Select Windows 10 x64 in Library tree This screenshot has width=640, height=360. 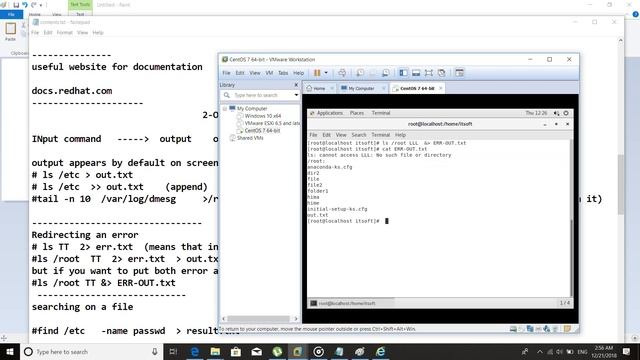pyautogui.click(x=262, y=116)
